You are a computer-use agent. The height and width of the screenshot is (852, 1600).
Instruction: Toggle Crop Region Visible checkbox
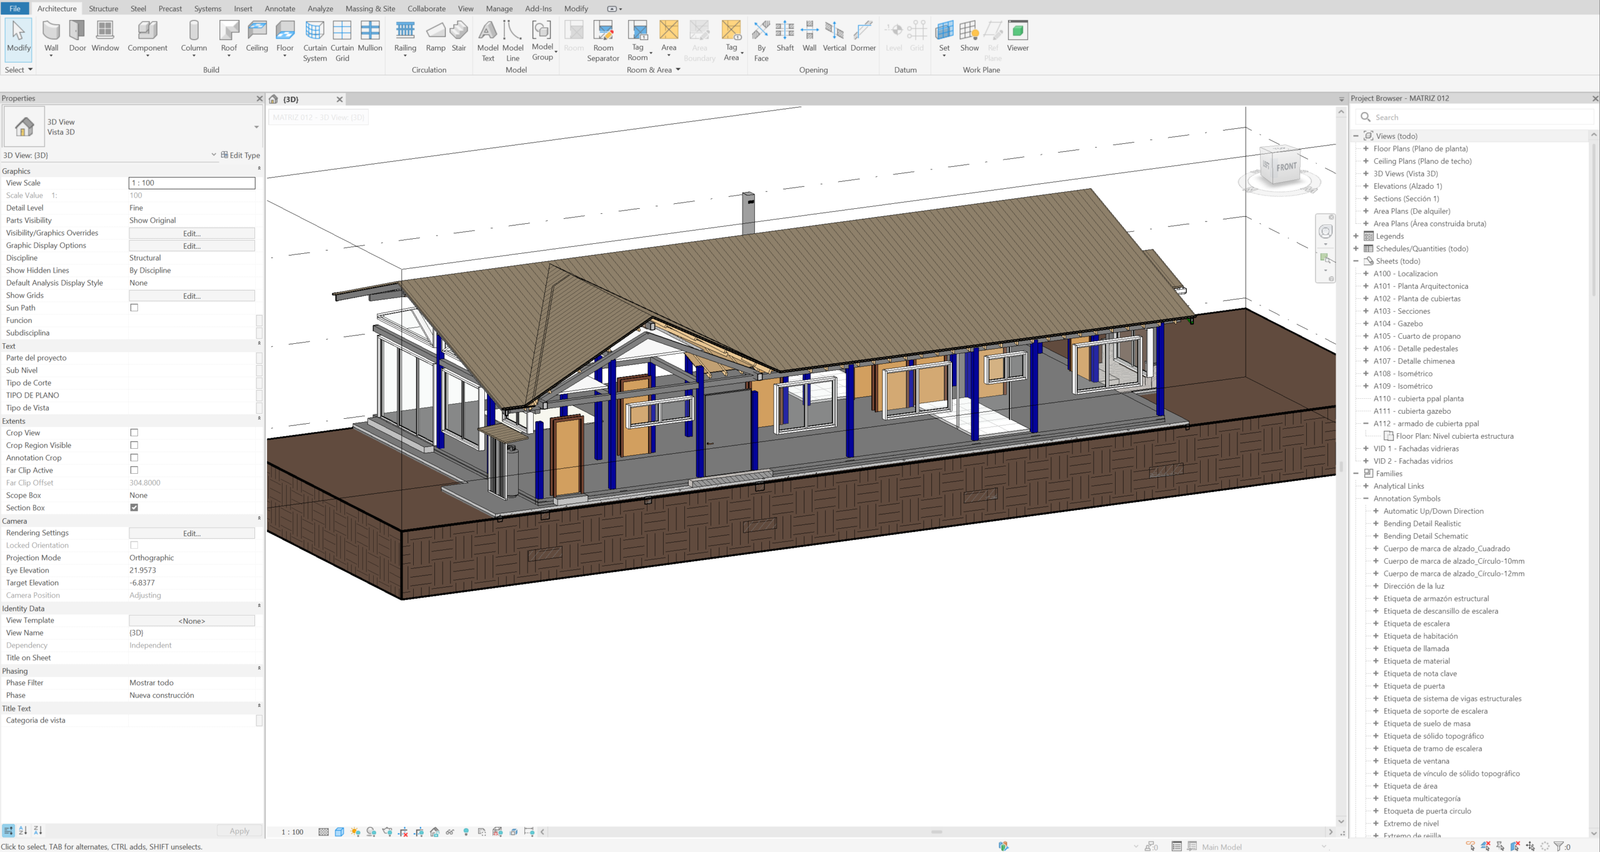pyautogui.click(x=134, y=446)
